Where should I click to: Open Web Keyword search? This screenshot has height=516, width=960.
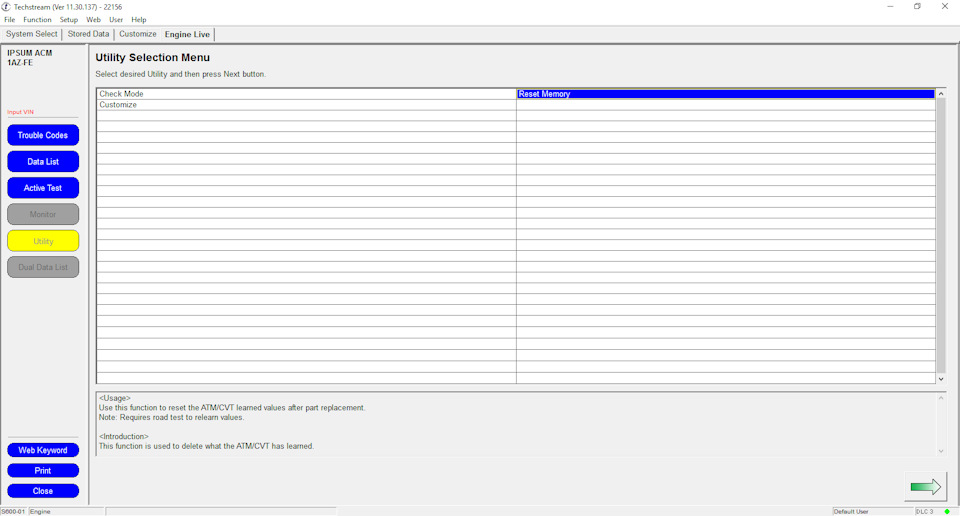coord(43,450)
